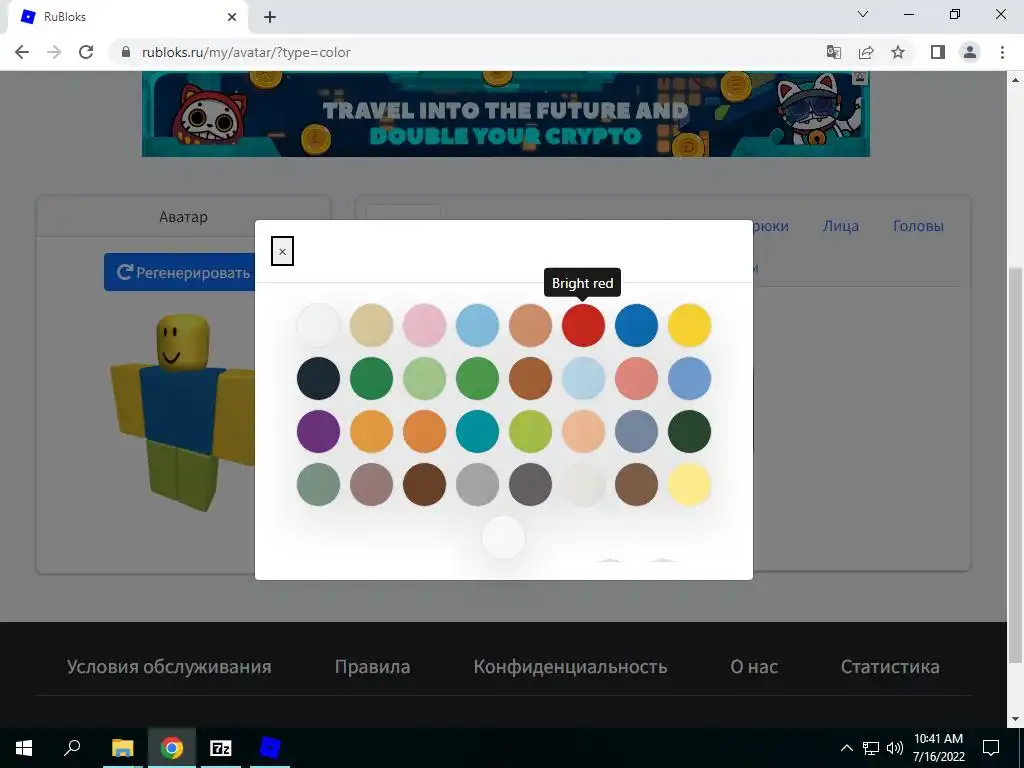This screenshot has width=1024, height=768.
Task: Choose the very dark forest green swatch
Action: 690,432
